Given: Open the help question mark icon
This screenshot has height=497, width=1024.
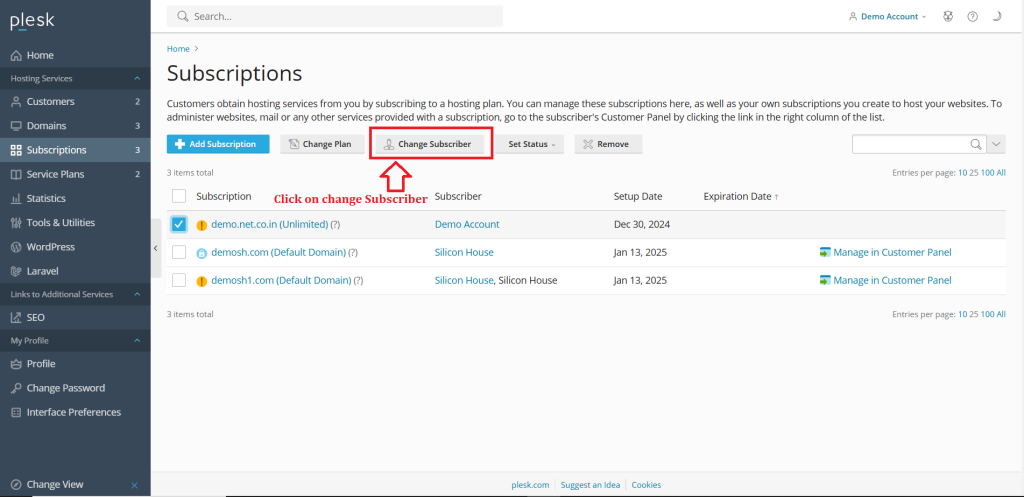Looking at the screenshot, I should coord(972,17).
